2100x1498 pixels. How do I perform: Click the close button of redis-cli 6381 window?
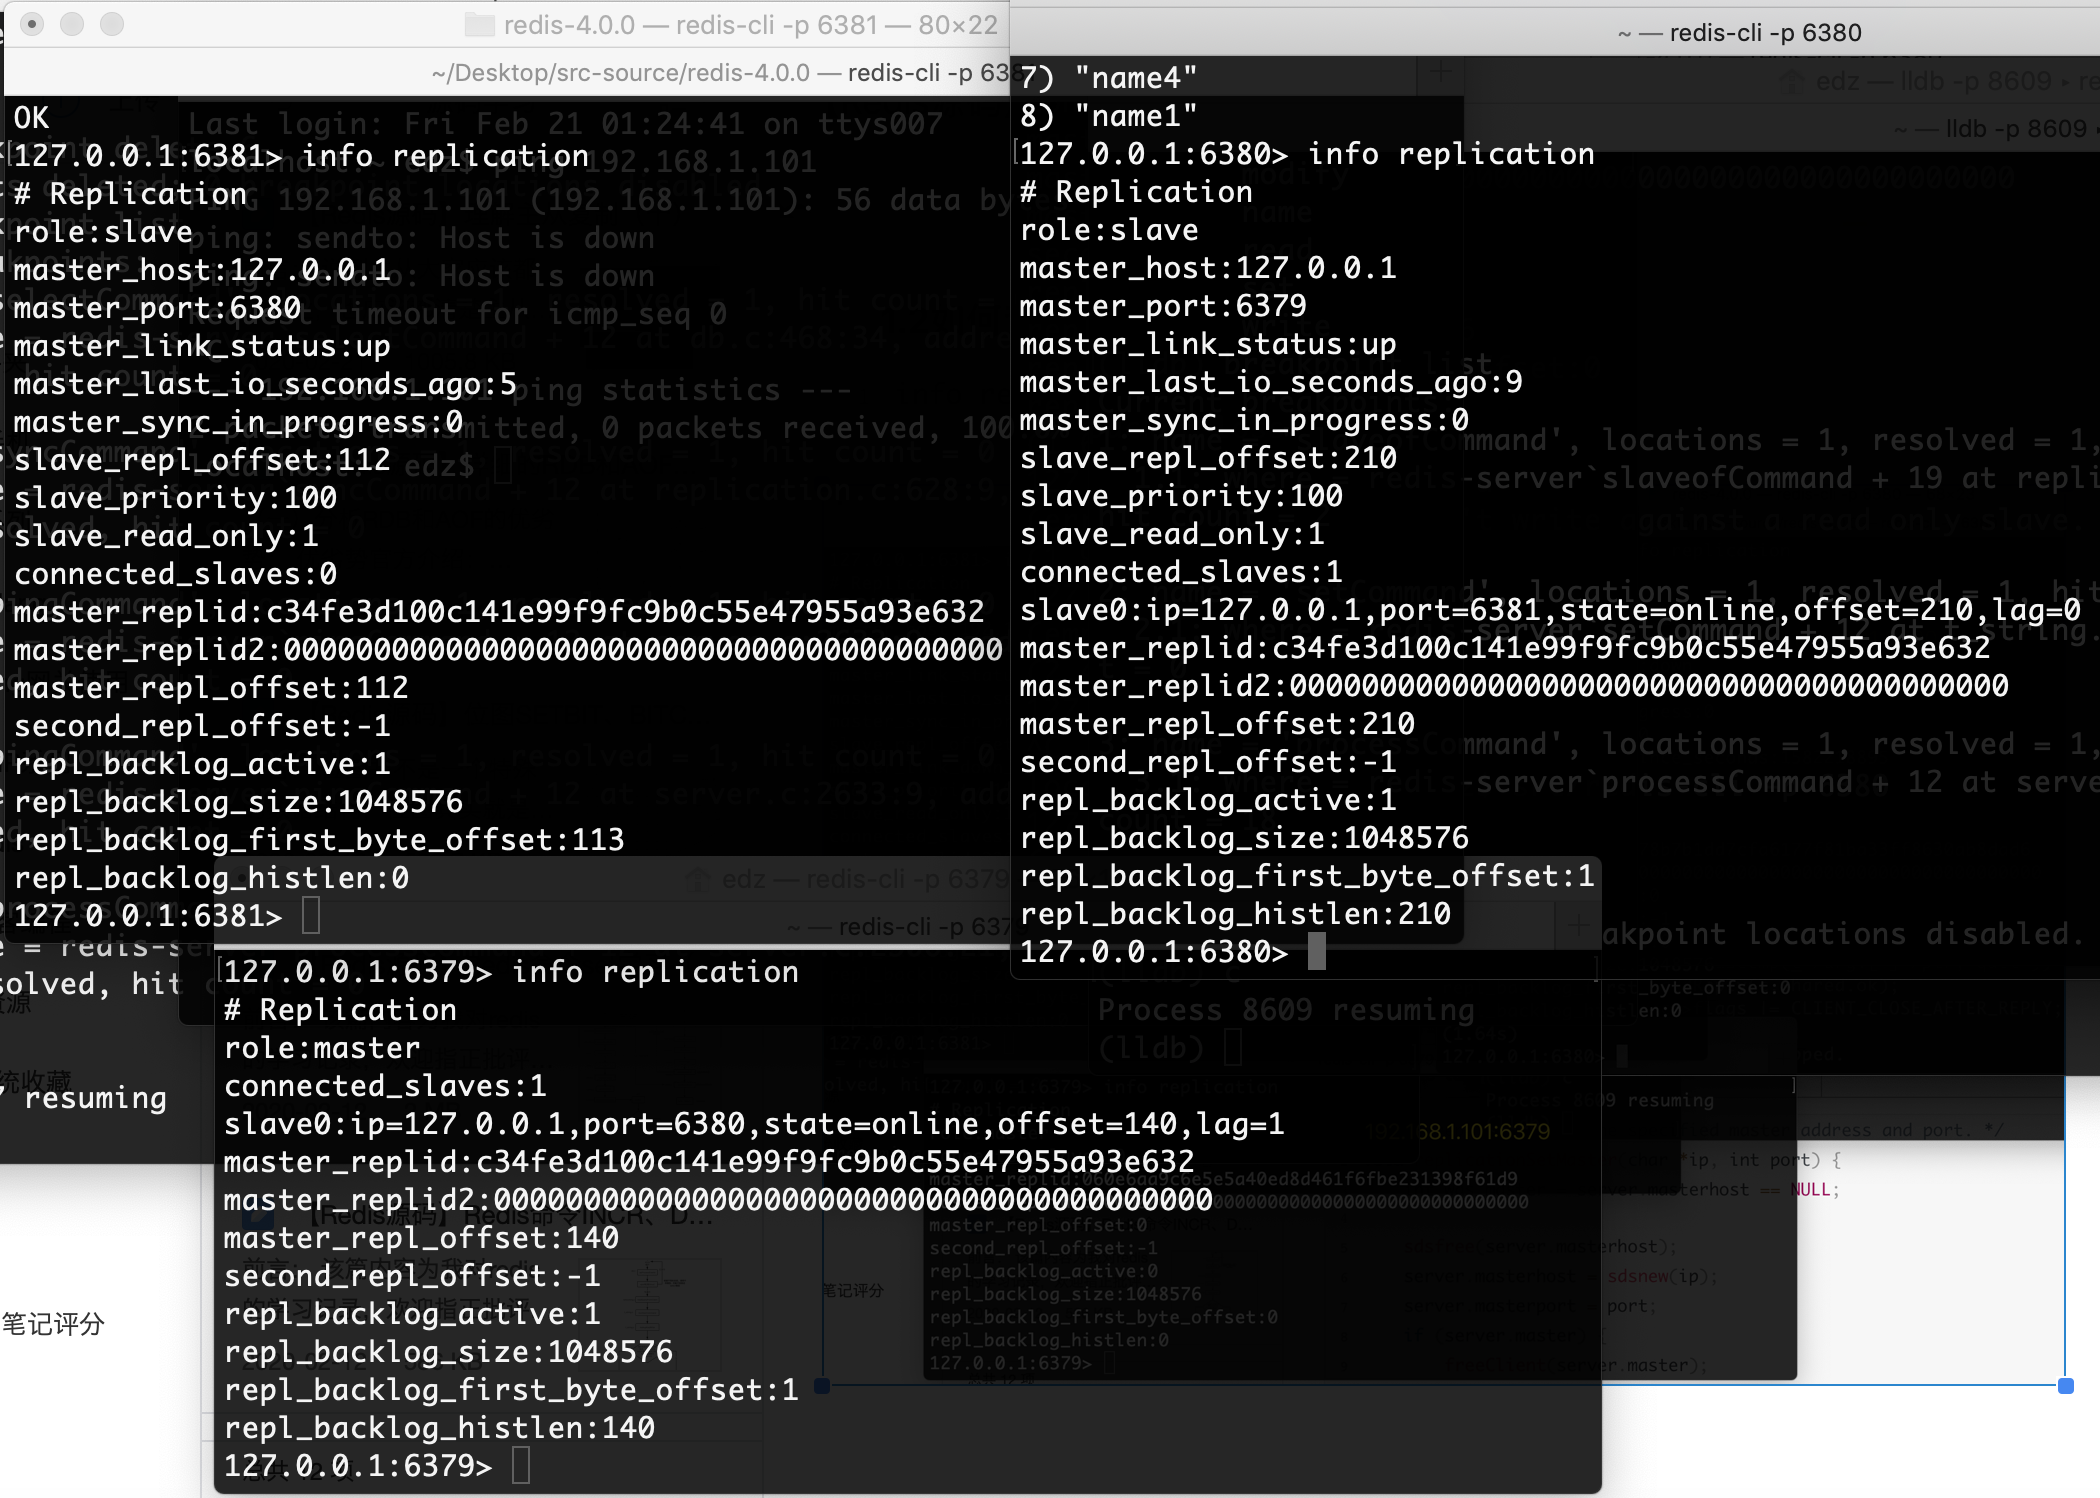[32, 24]
